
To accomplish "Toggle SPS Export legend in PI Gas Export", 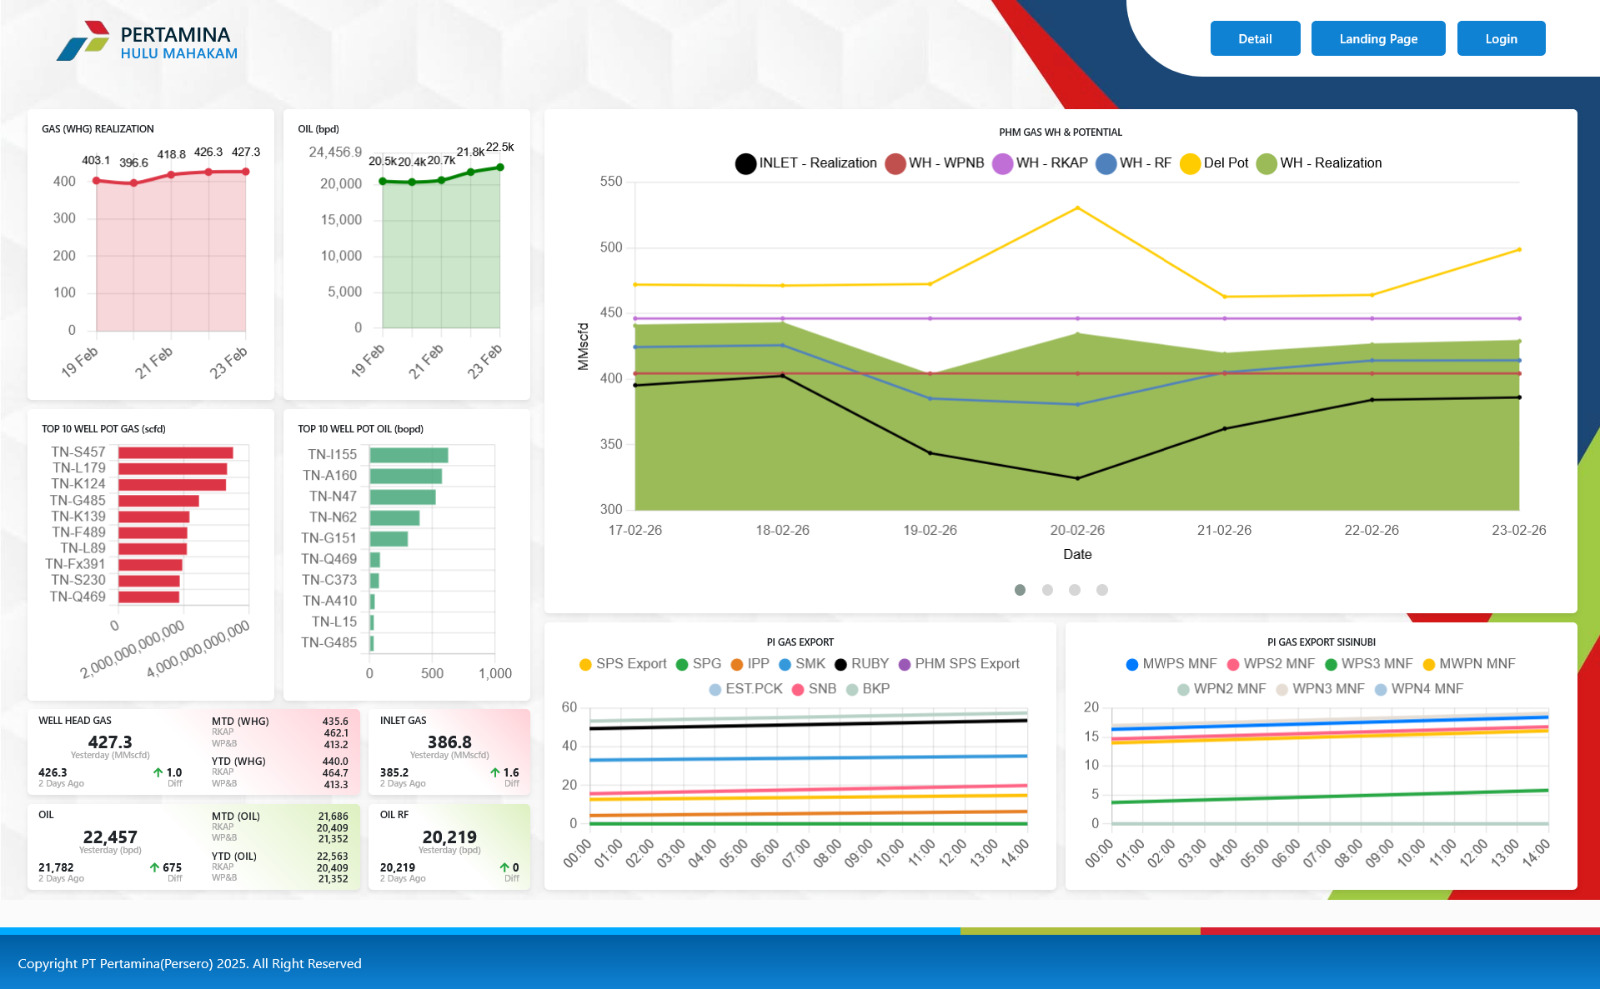I will point(622,664).
